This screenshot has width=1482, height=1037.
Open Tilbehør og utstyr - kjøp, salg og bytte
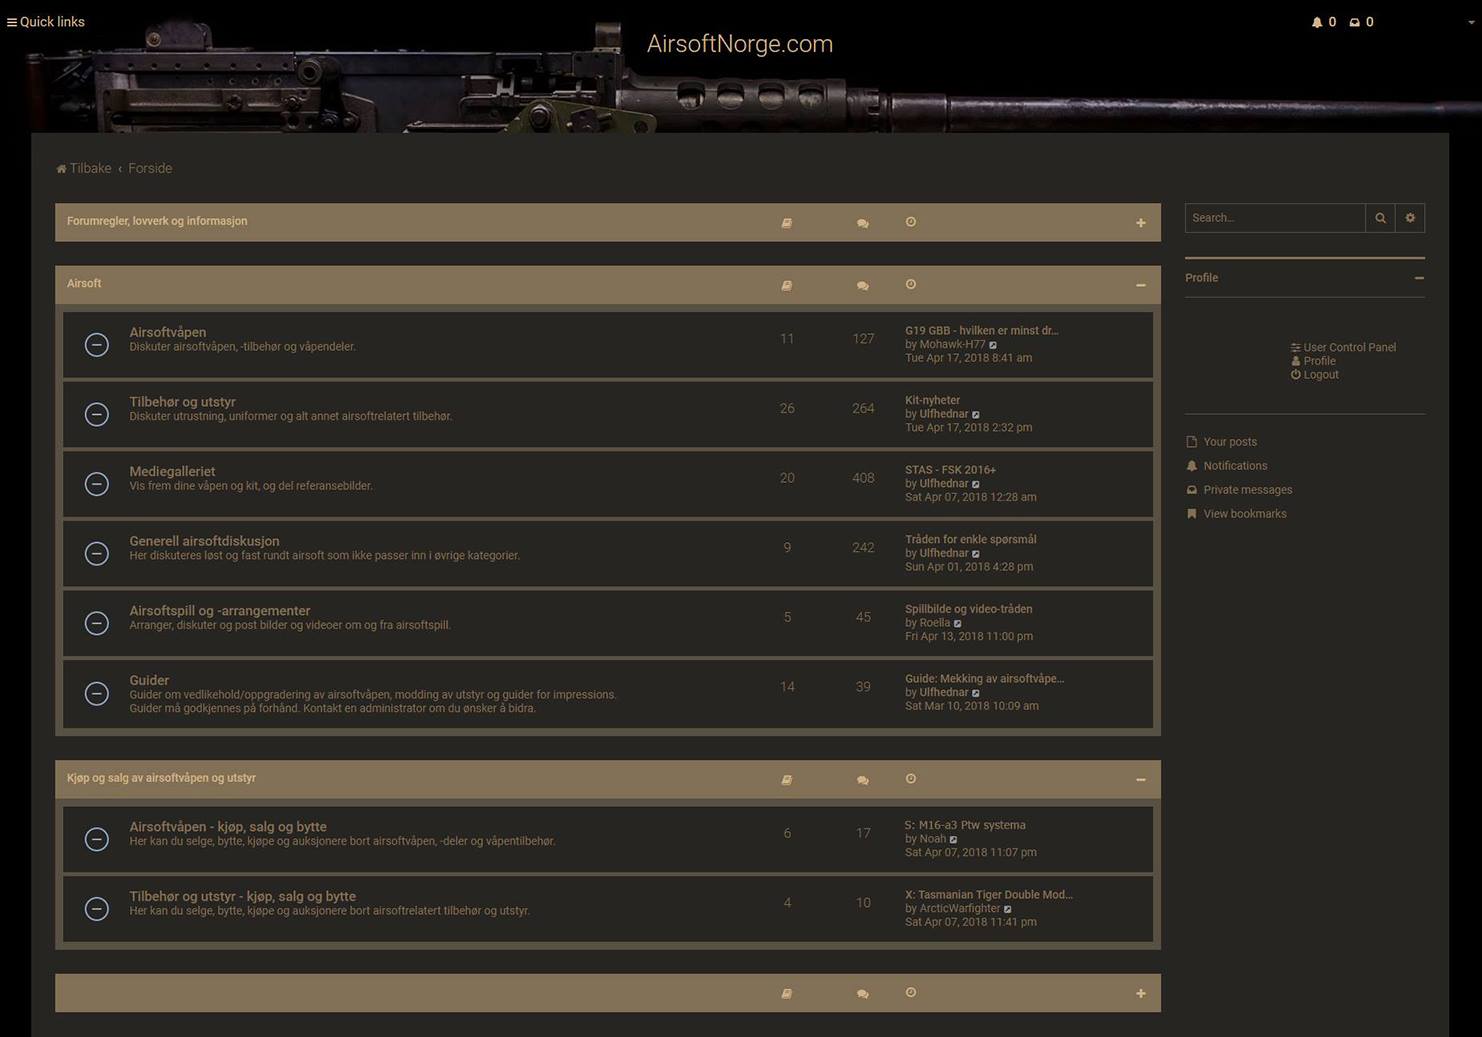(242, 897)
